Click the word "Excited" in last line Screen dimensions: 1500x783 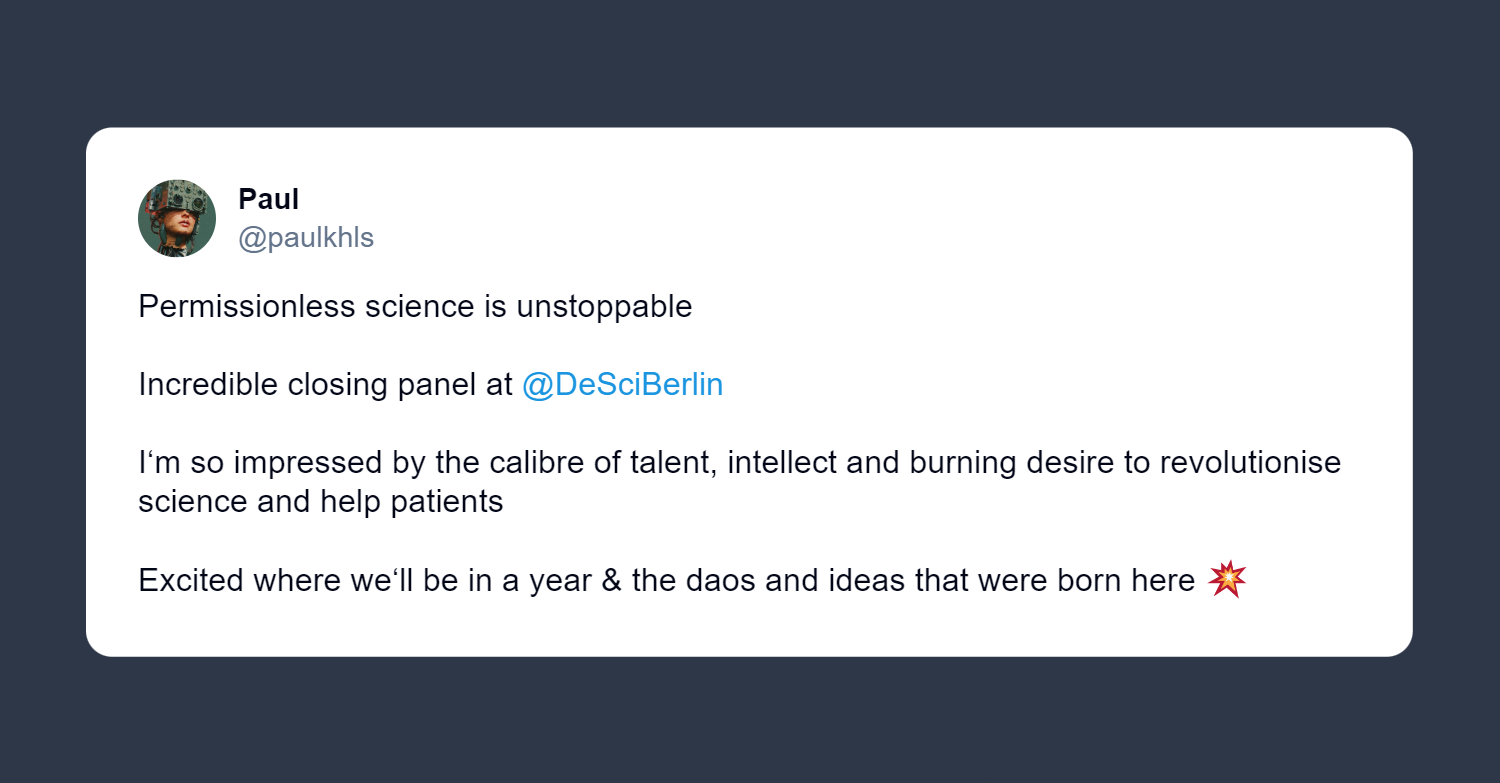pos(191,580)
